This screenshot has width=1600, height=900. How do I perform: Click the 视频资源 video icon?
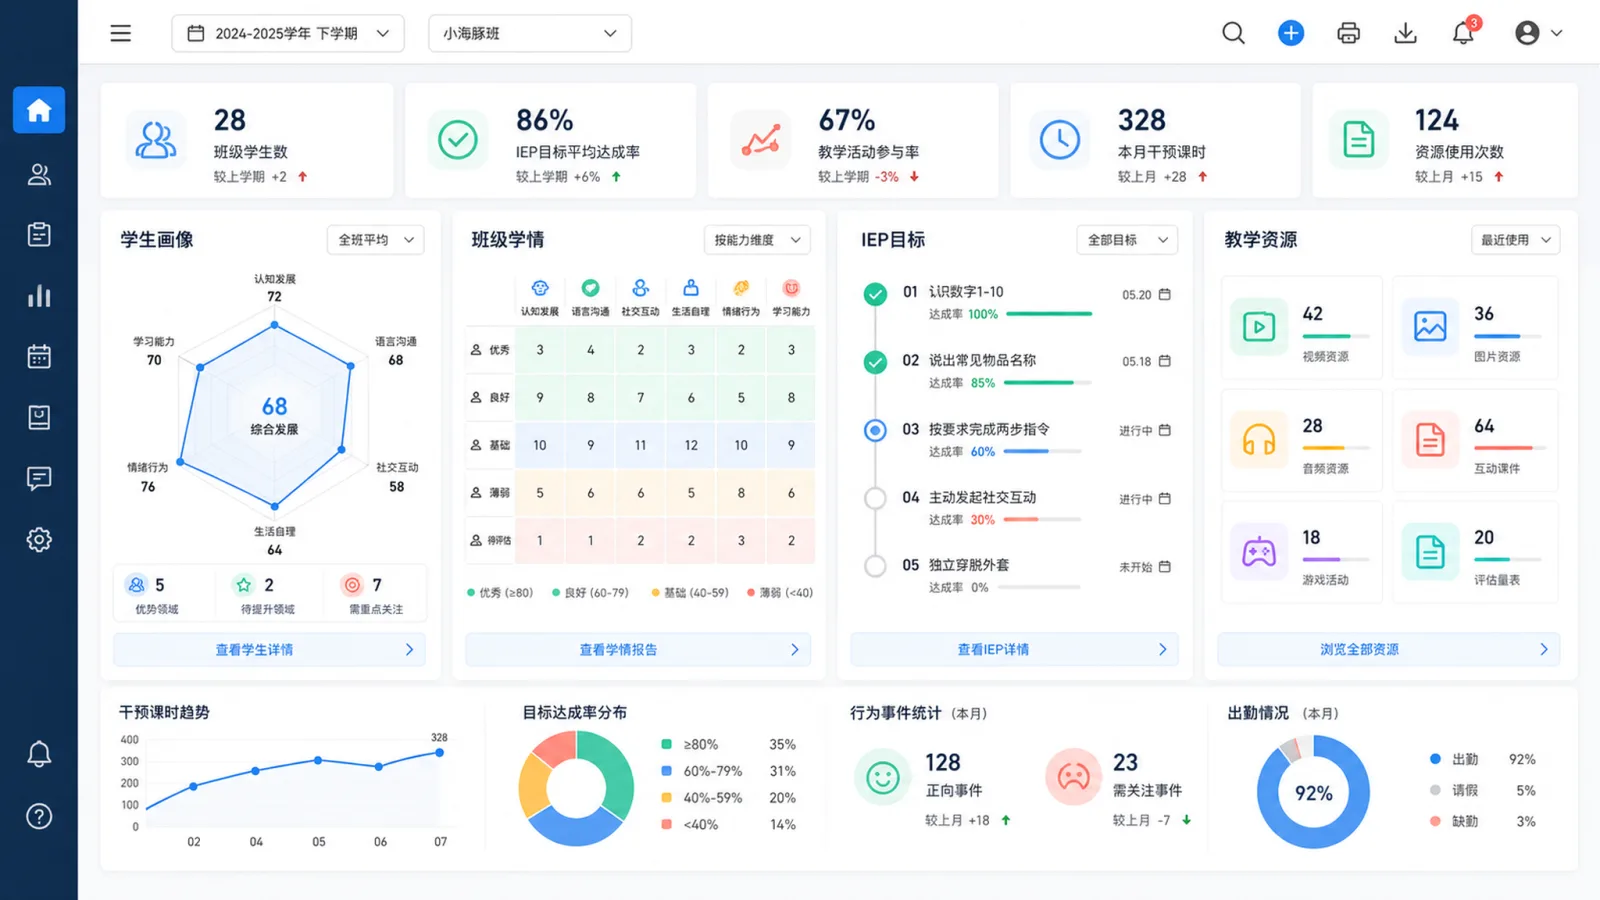pos(1258,326)
